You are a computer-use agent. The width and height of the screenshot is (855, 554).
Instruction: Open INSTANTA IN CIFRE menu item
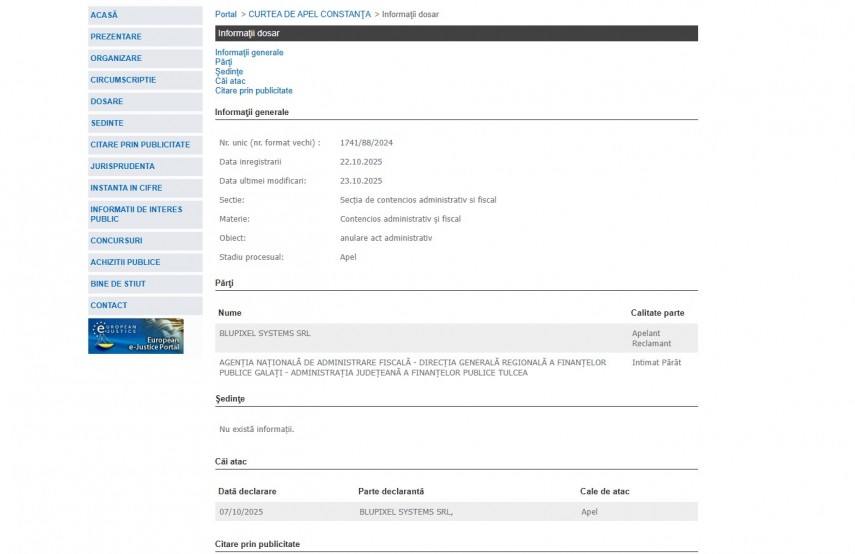point(126,188)
